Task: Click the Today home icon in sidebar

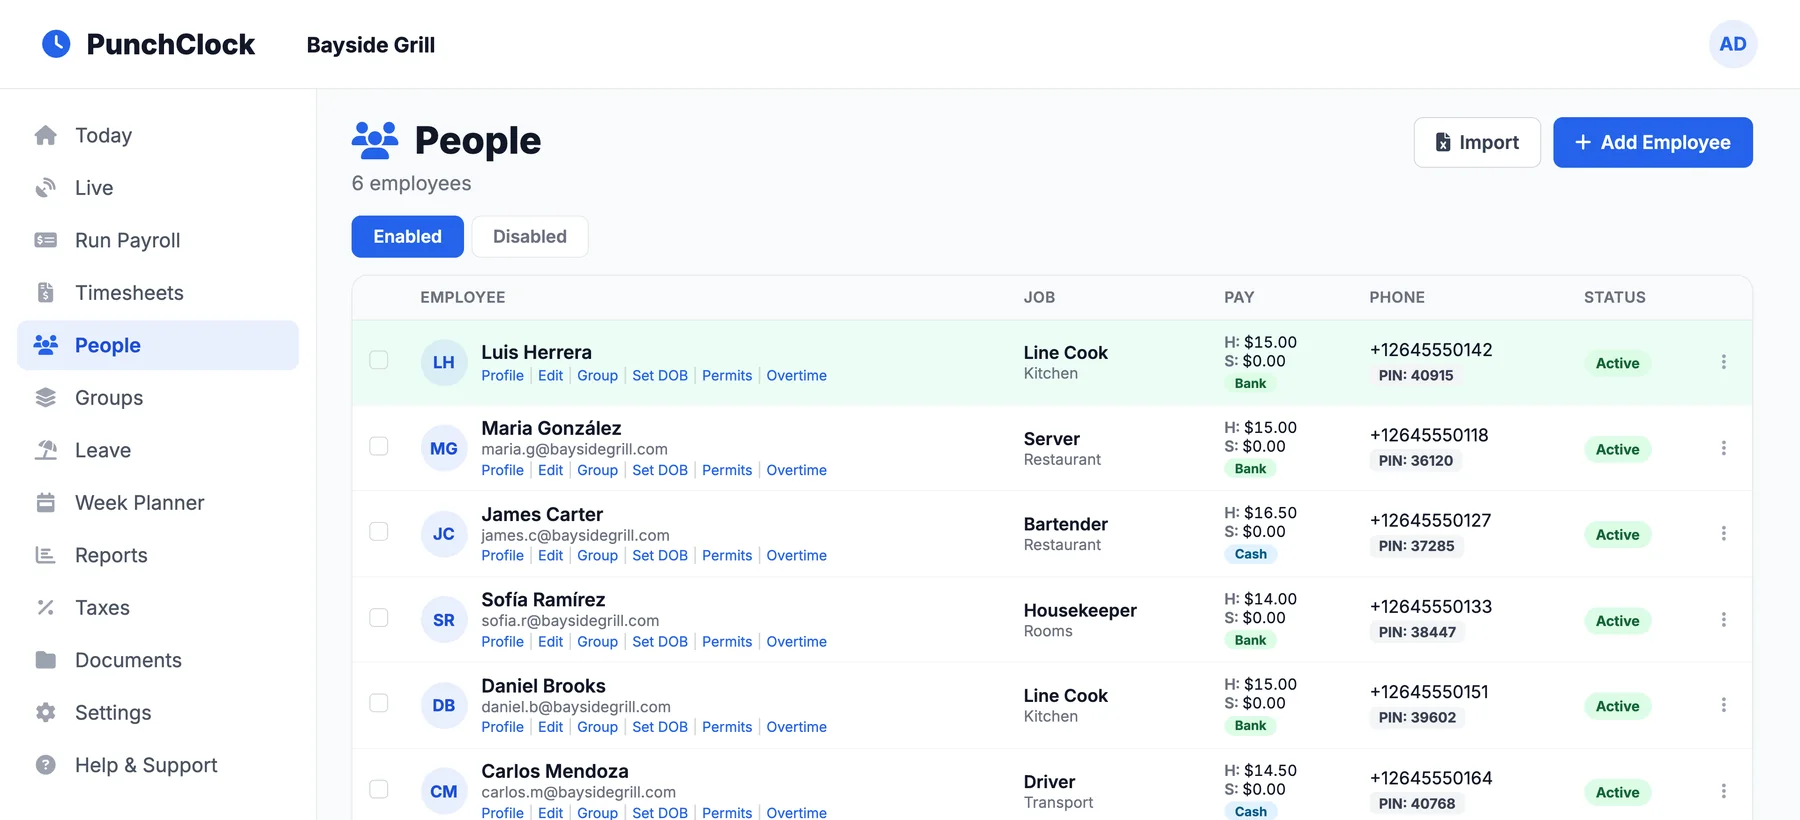Action: 46,135
